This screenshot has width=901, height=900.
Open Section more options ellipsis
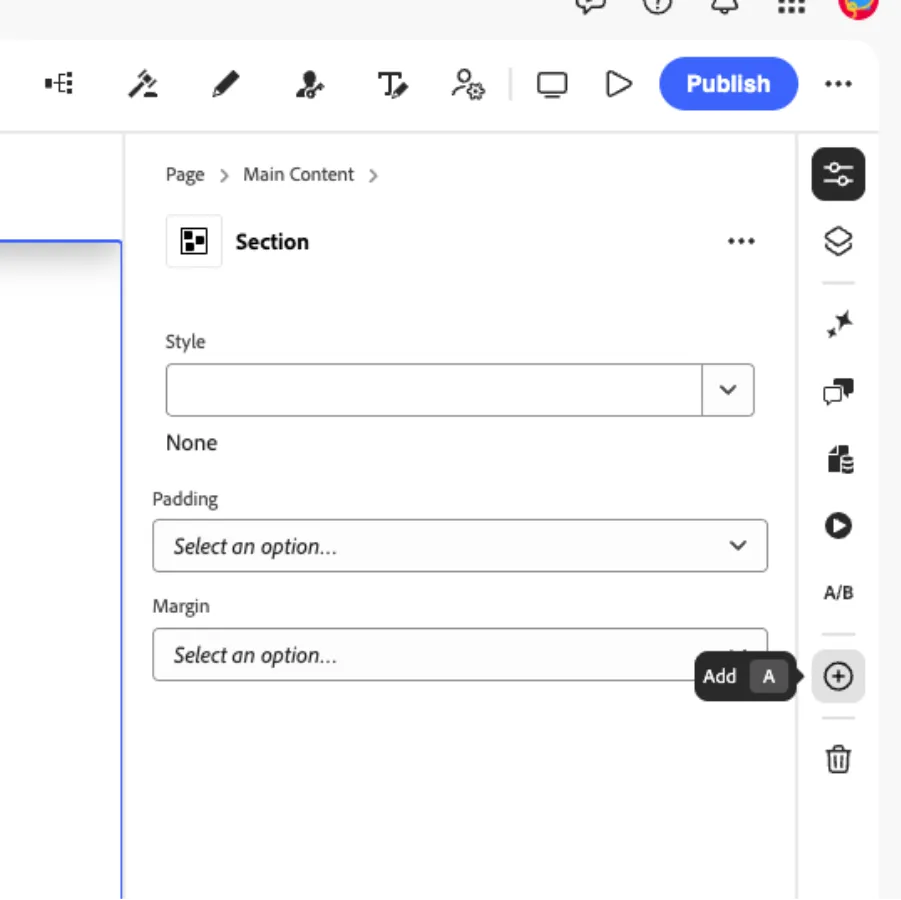741,241
